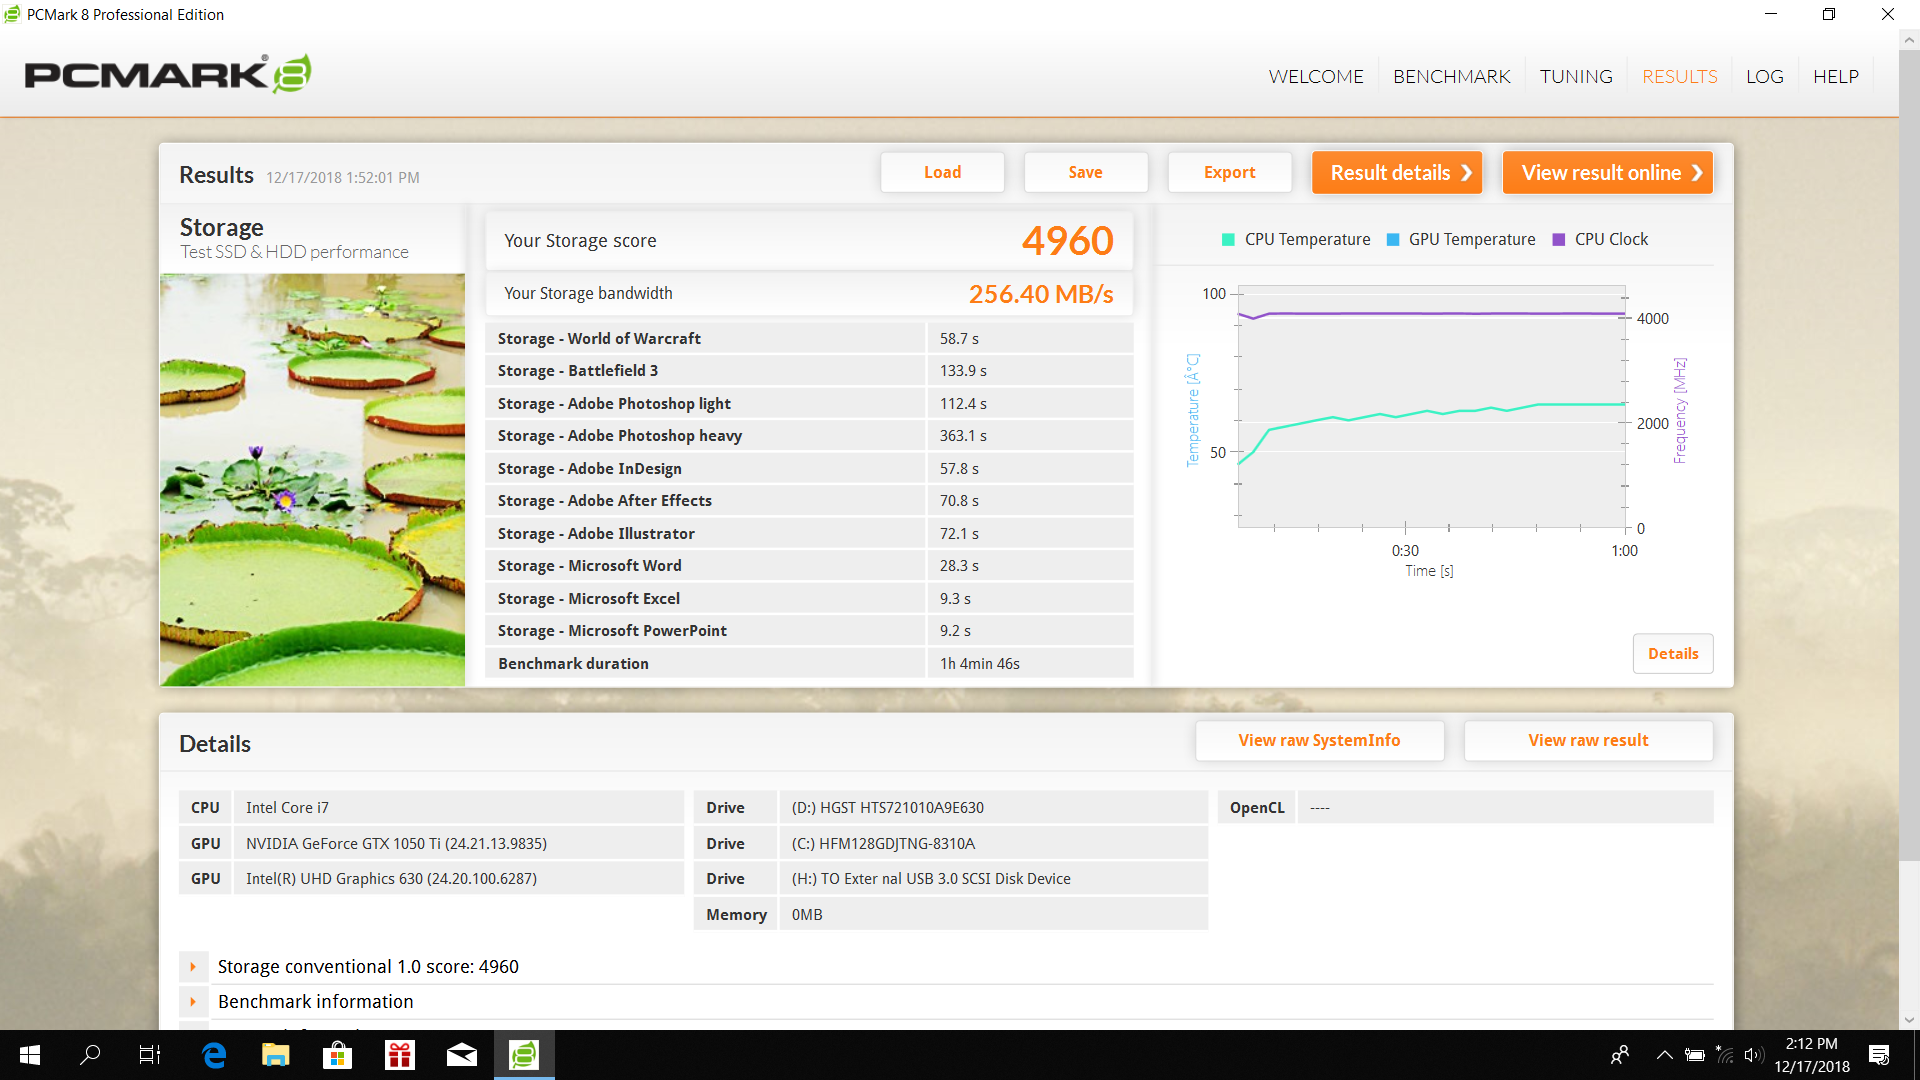1920x1080 pixels.
Task: Expand Storage conventional 1.0 score row
Action: click(193, 967)
